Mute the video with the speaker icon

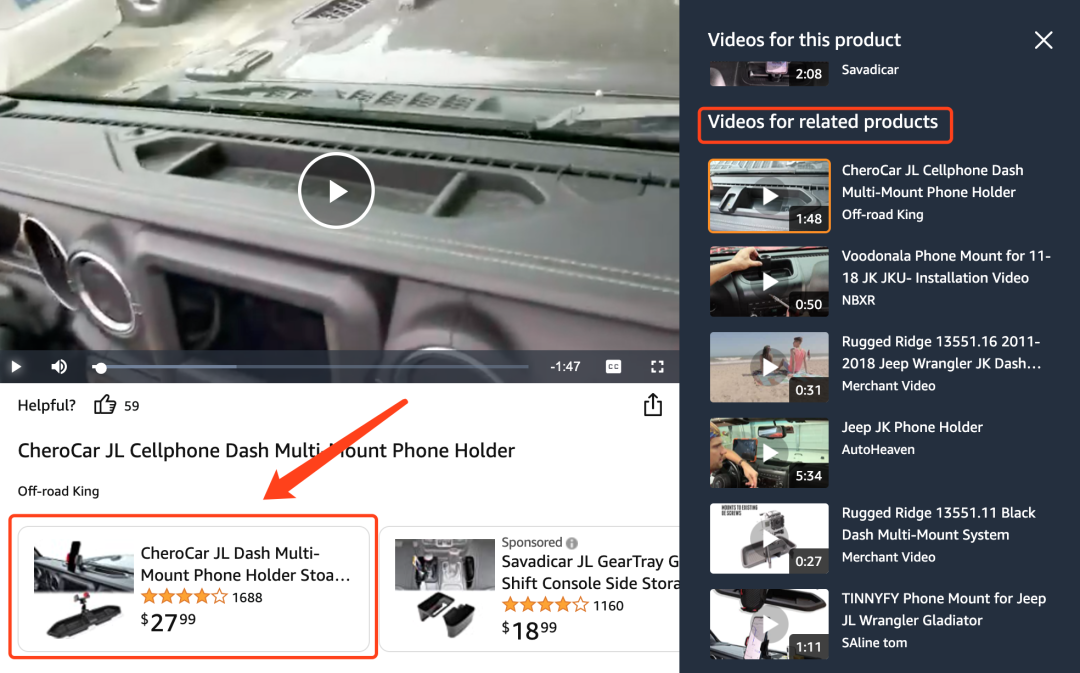point(59,366)
